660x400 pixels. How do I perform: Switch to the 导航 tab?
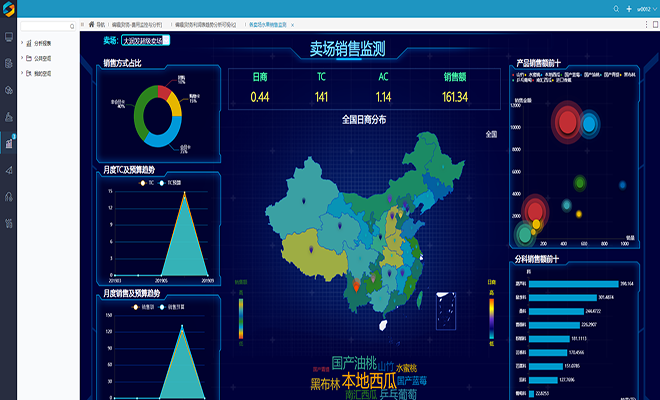100,22
